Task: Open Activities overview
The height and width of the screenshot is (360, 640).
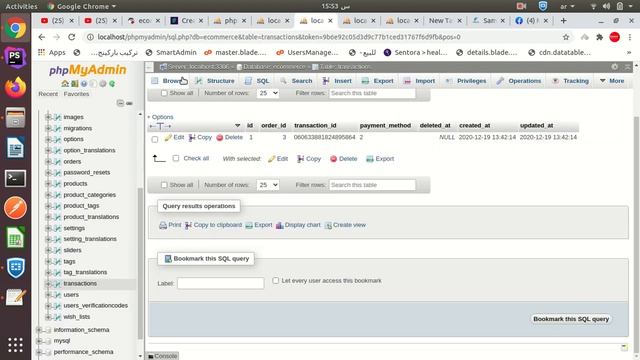Action: 21,6
